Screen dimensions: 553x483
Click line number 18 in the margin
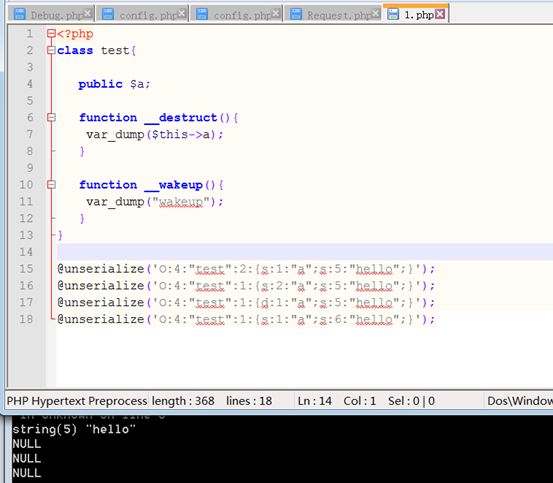click(26, 319)
